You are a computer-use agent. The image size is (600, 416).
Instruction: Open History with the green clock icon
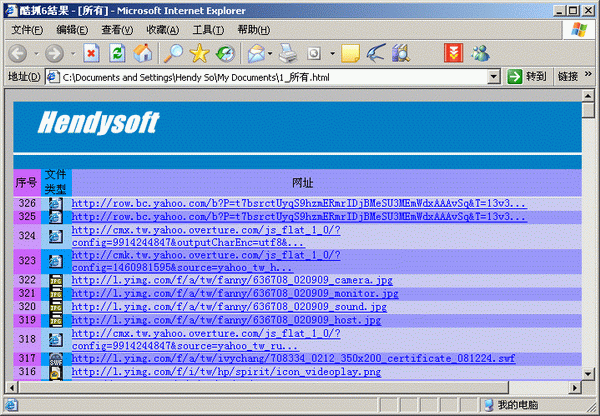pos(225,54)
